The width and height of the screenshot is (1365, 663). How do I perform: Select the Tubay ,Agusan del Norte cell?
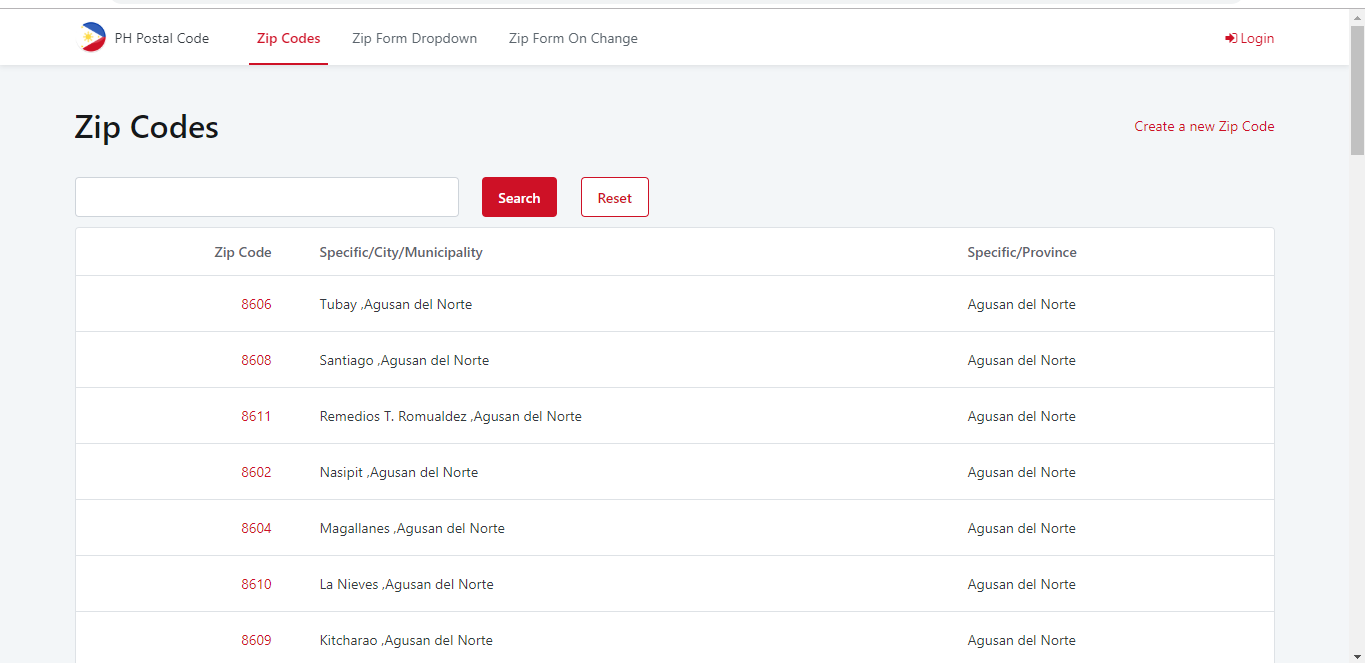(396, 304)
